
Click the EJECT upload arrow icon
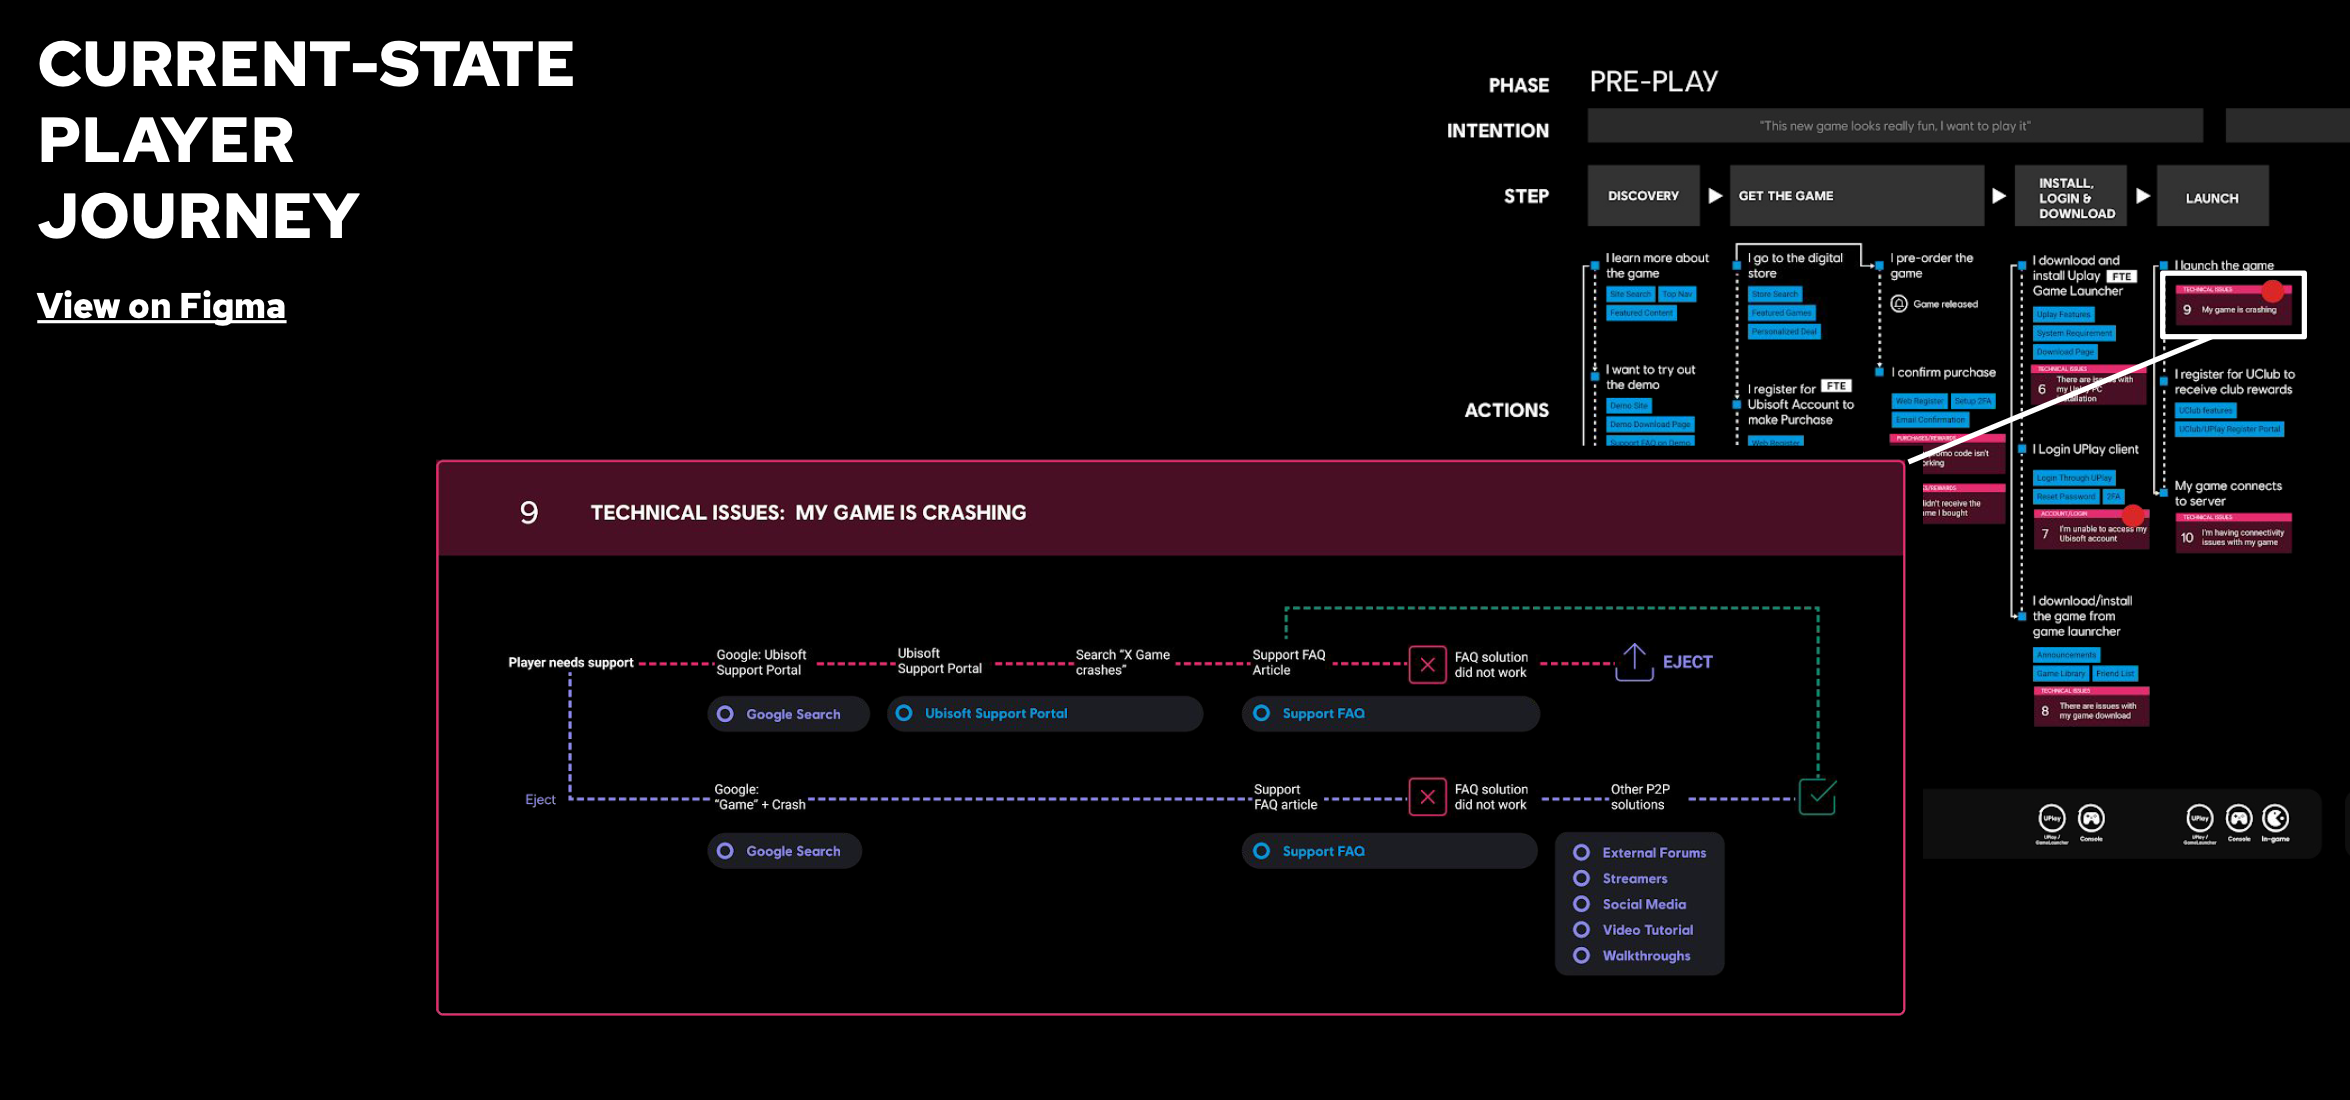tap(1634, 662)
